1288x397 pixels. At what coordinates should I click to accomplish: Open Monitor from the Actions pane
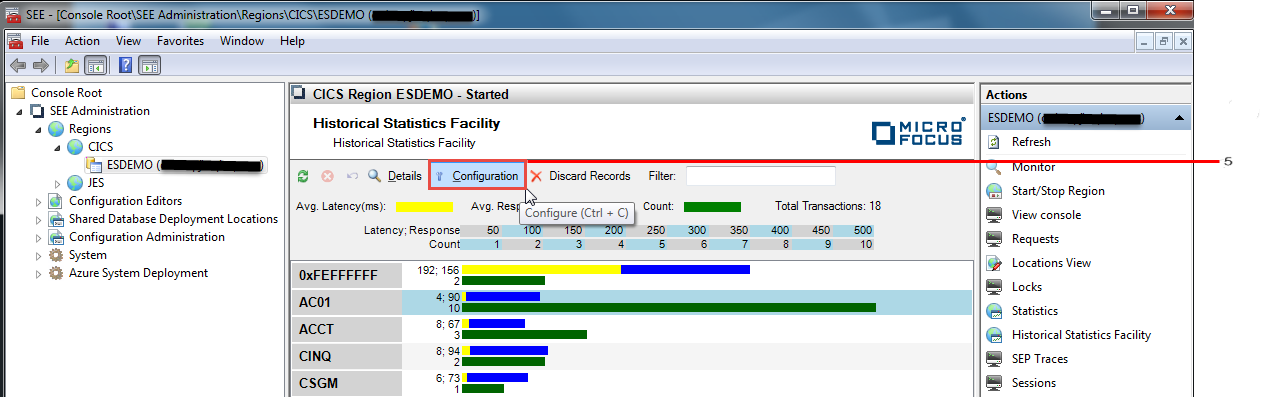(1032, 167)
